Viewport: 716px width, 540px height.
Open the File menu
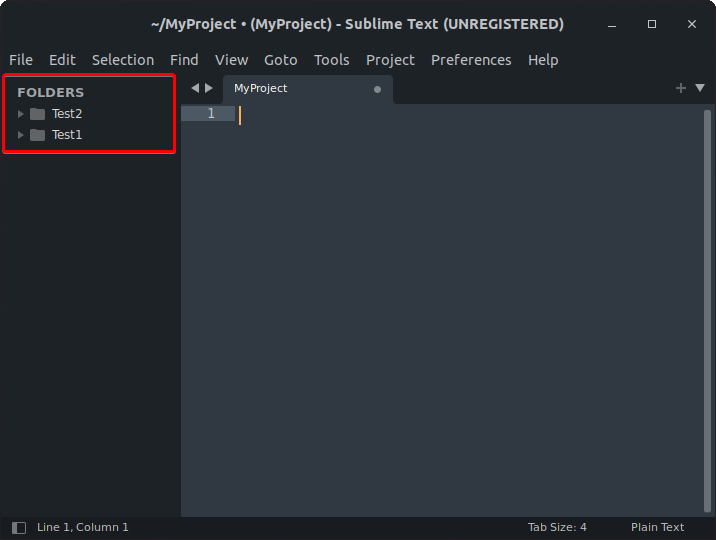click(x=21, y=60)
